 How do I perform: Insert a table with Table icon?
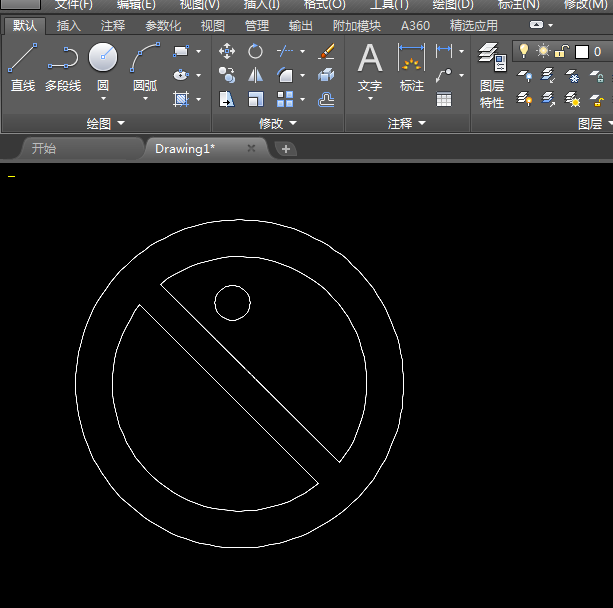pos(444,99)
